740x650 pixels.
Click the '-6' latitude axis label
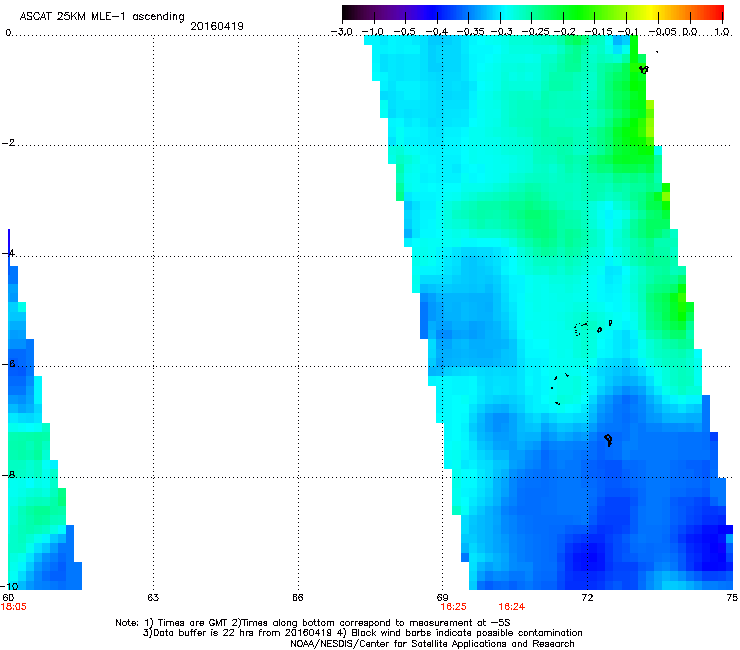pos(8,364)
